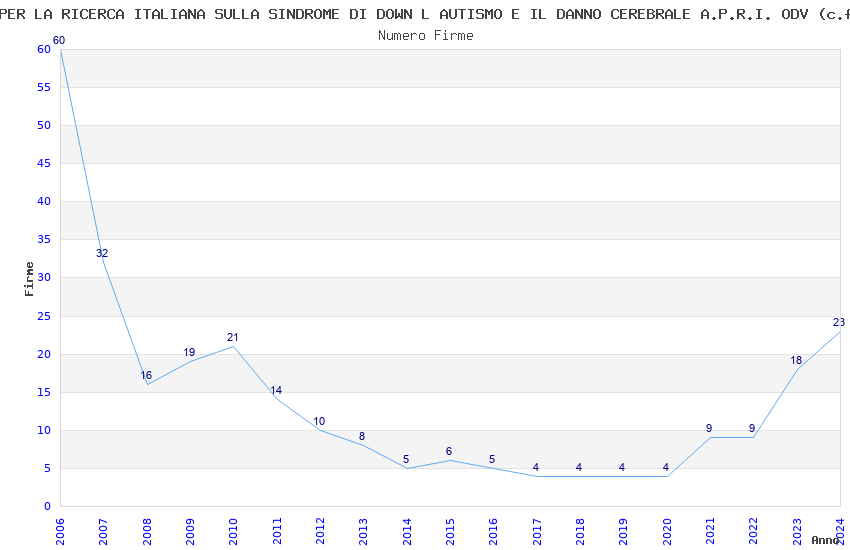Click the y-axis value 45
Image resolution: width=850 pixels, height=550 pixels.
pyautogui.click(x=44, y=163)
